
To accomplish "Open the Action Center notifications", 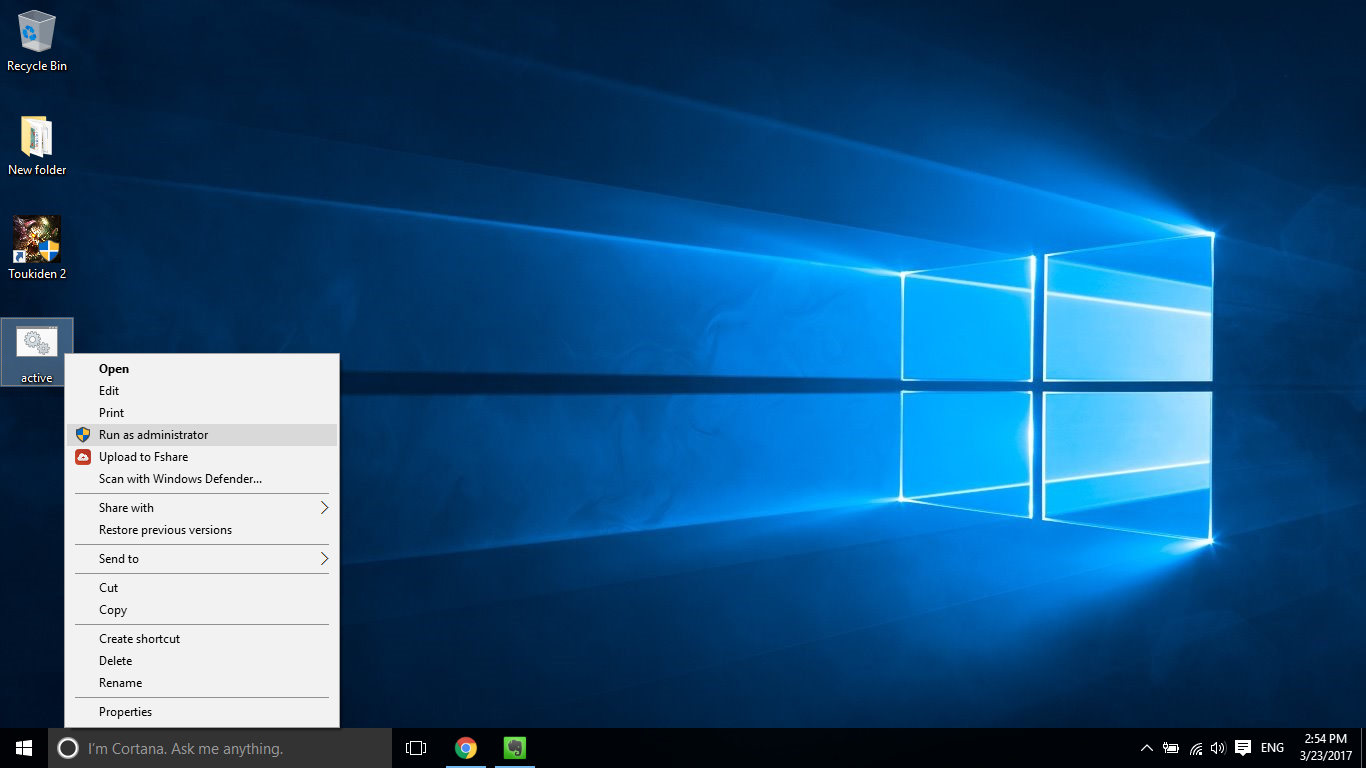I will click(x=1242, y=747).
